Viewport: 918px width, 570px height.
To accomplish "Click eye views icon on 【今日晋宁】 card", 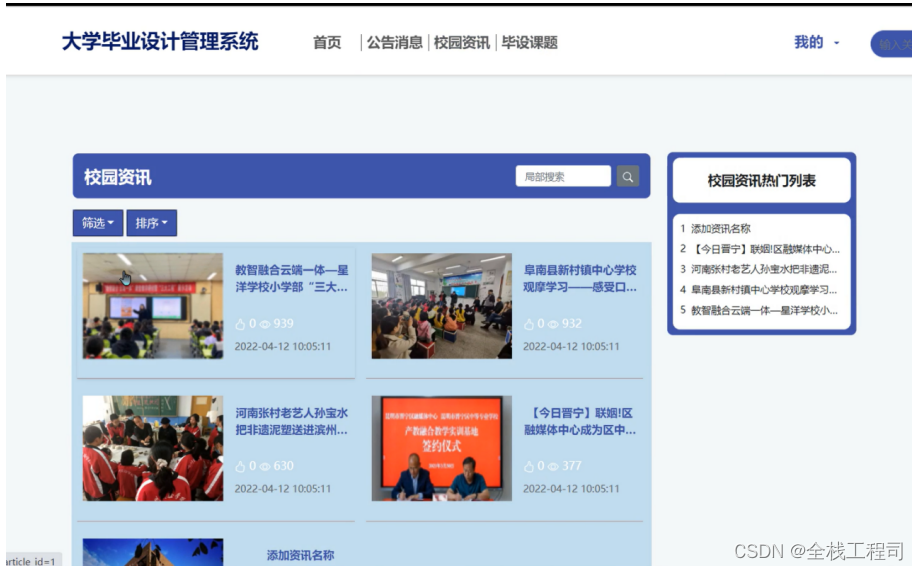I will 553,466.
